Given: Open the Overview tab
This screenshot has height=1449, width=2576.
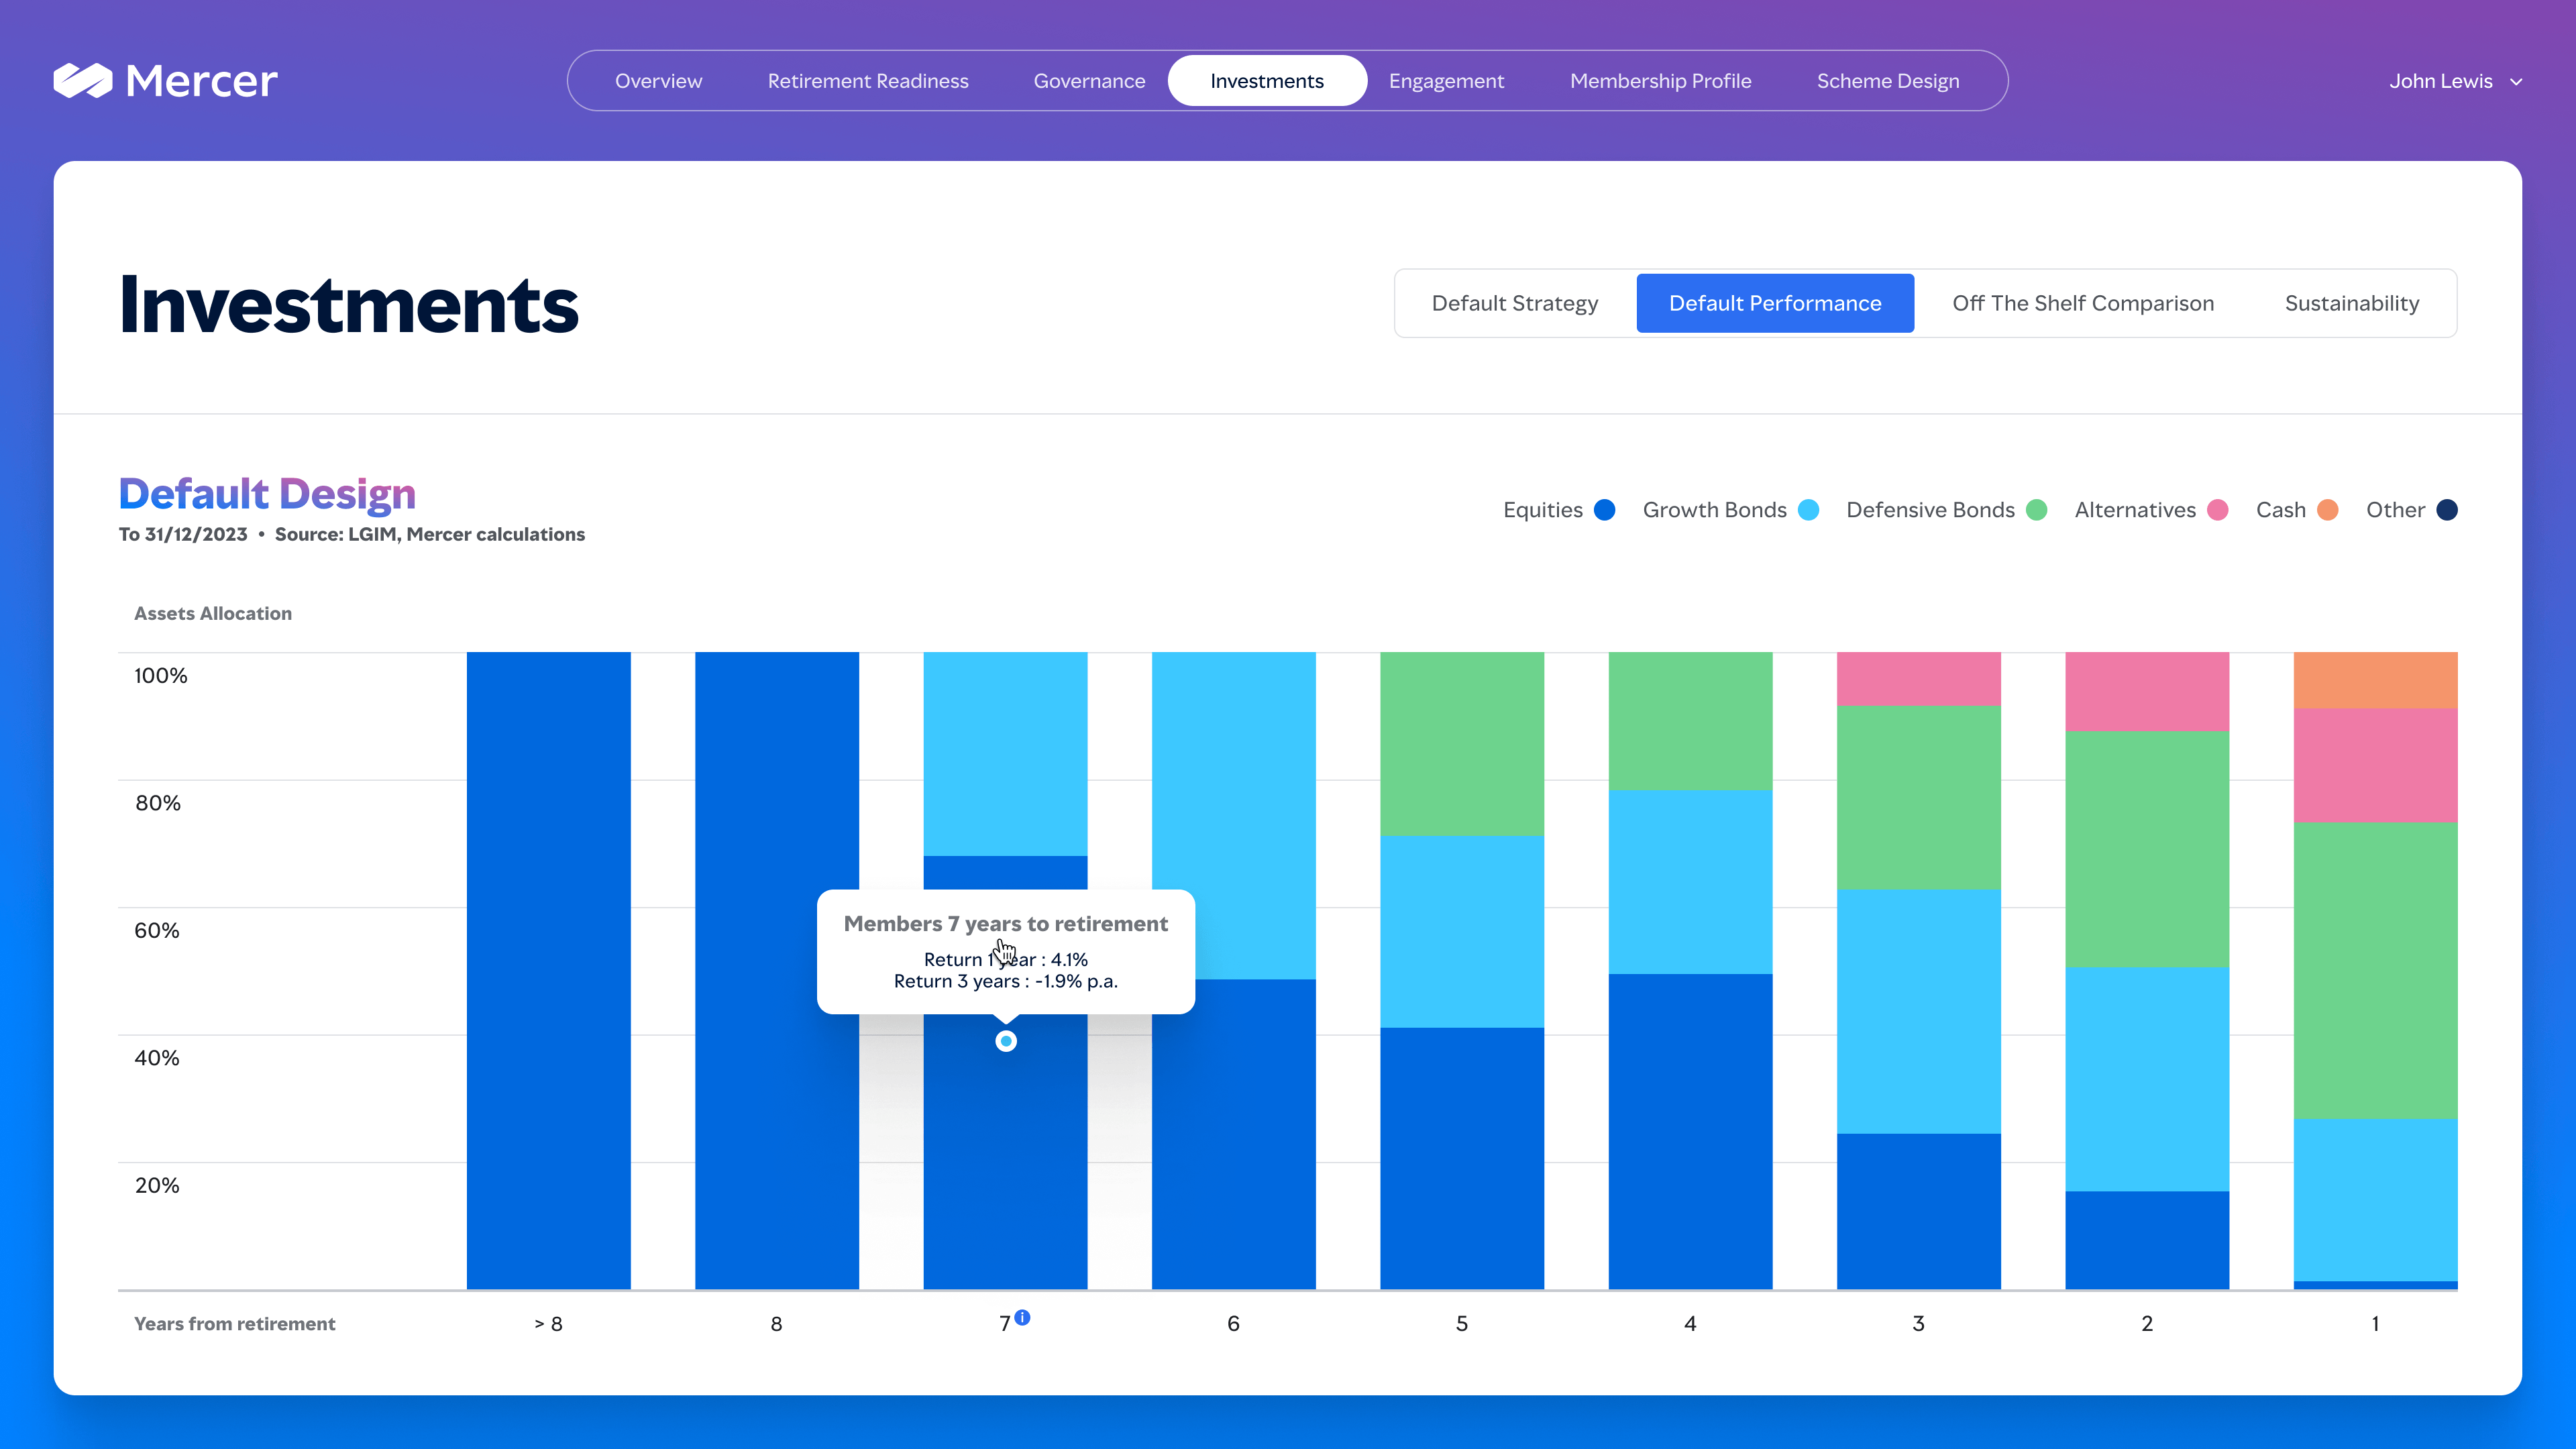Looking at the screenshot, I should click(x=658, y=81).
